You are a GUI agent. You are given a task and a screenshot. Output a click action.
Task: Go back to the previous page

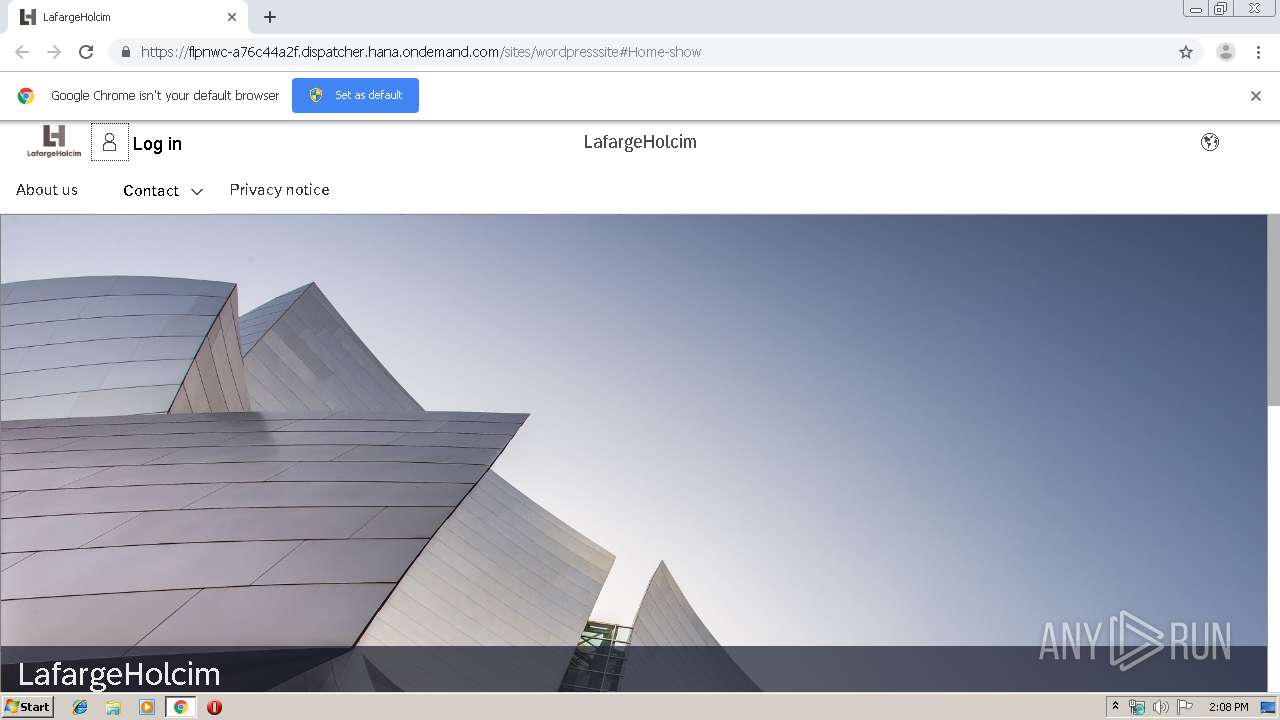click(x=22, y=52)
